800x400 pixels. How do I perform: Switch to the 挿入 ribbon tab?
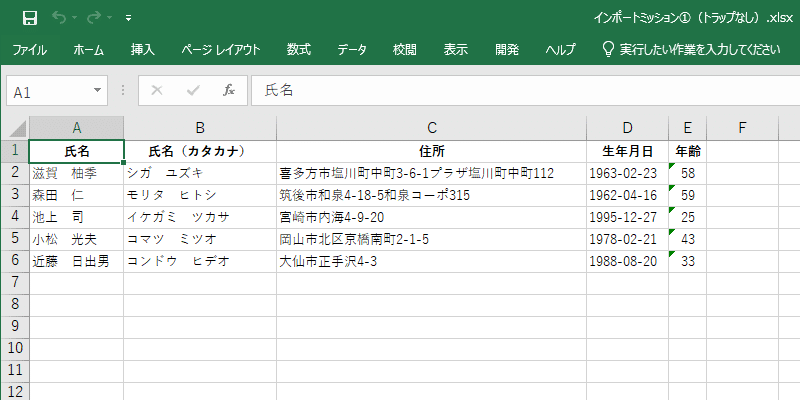click(x=143, y=49)
